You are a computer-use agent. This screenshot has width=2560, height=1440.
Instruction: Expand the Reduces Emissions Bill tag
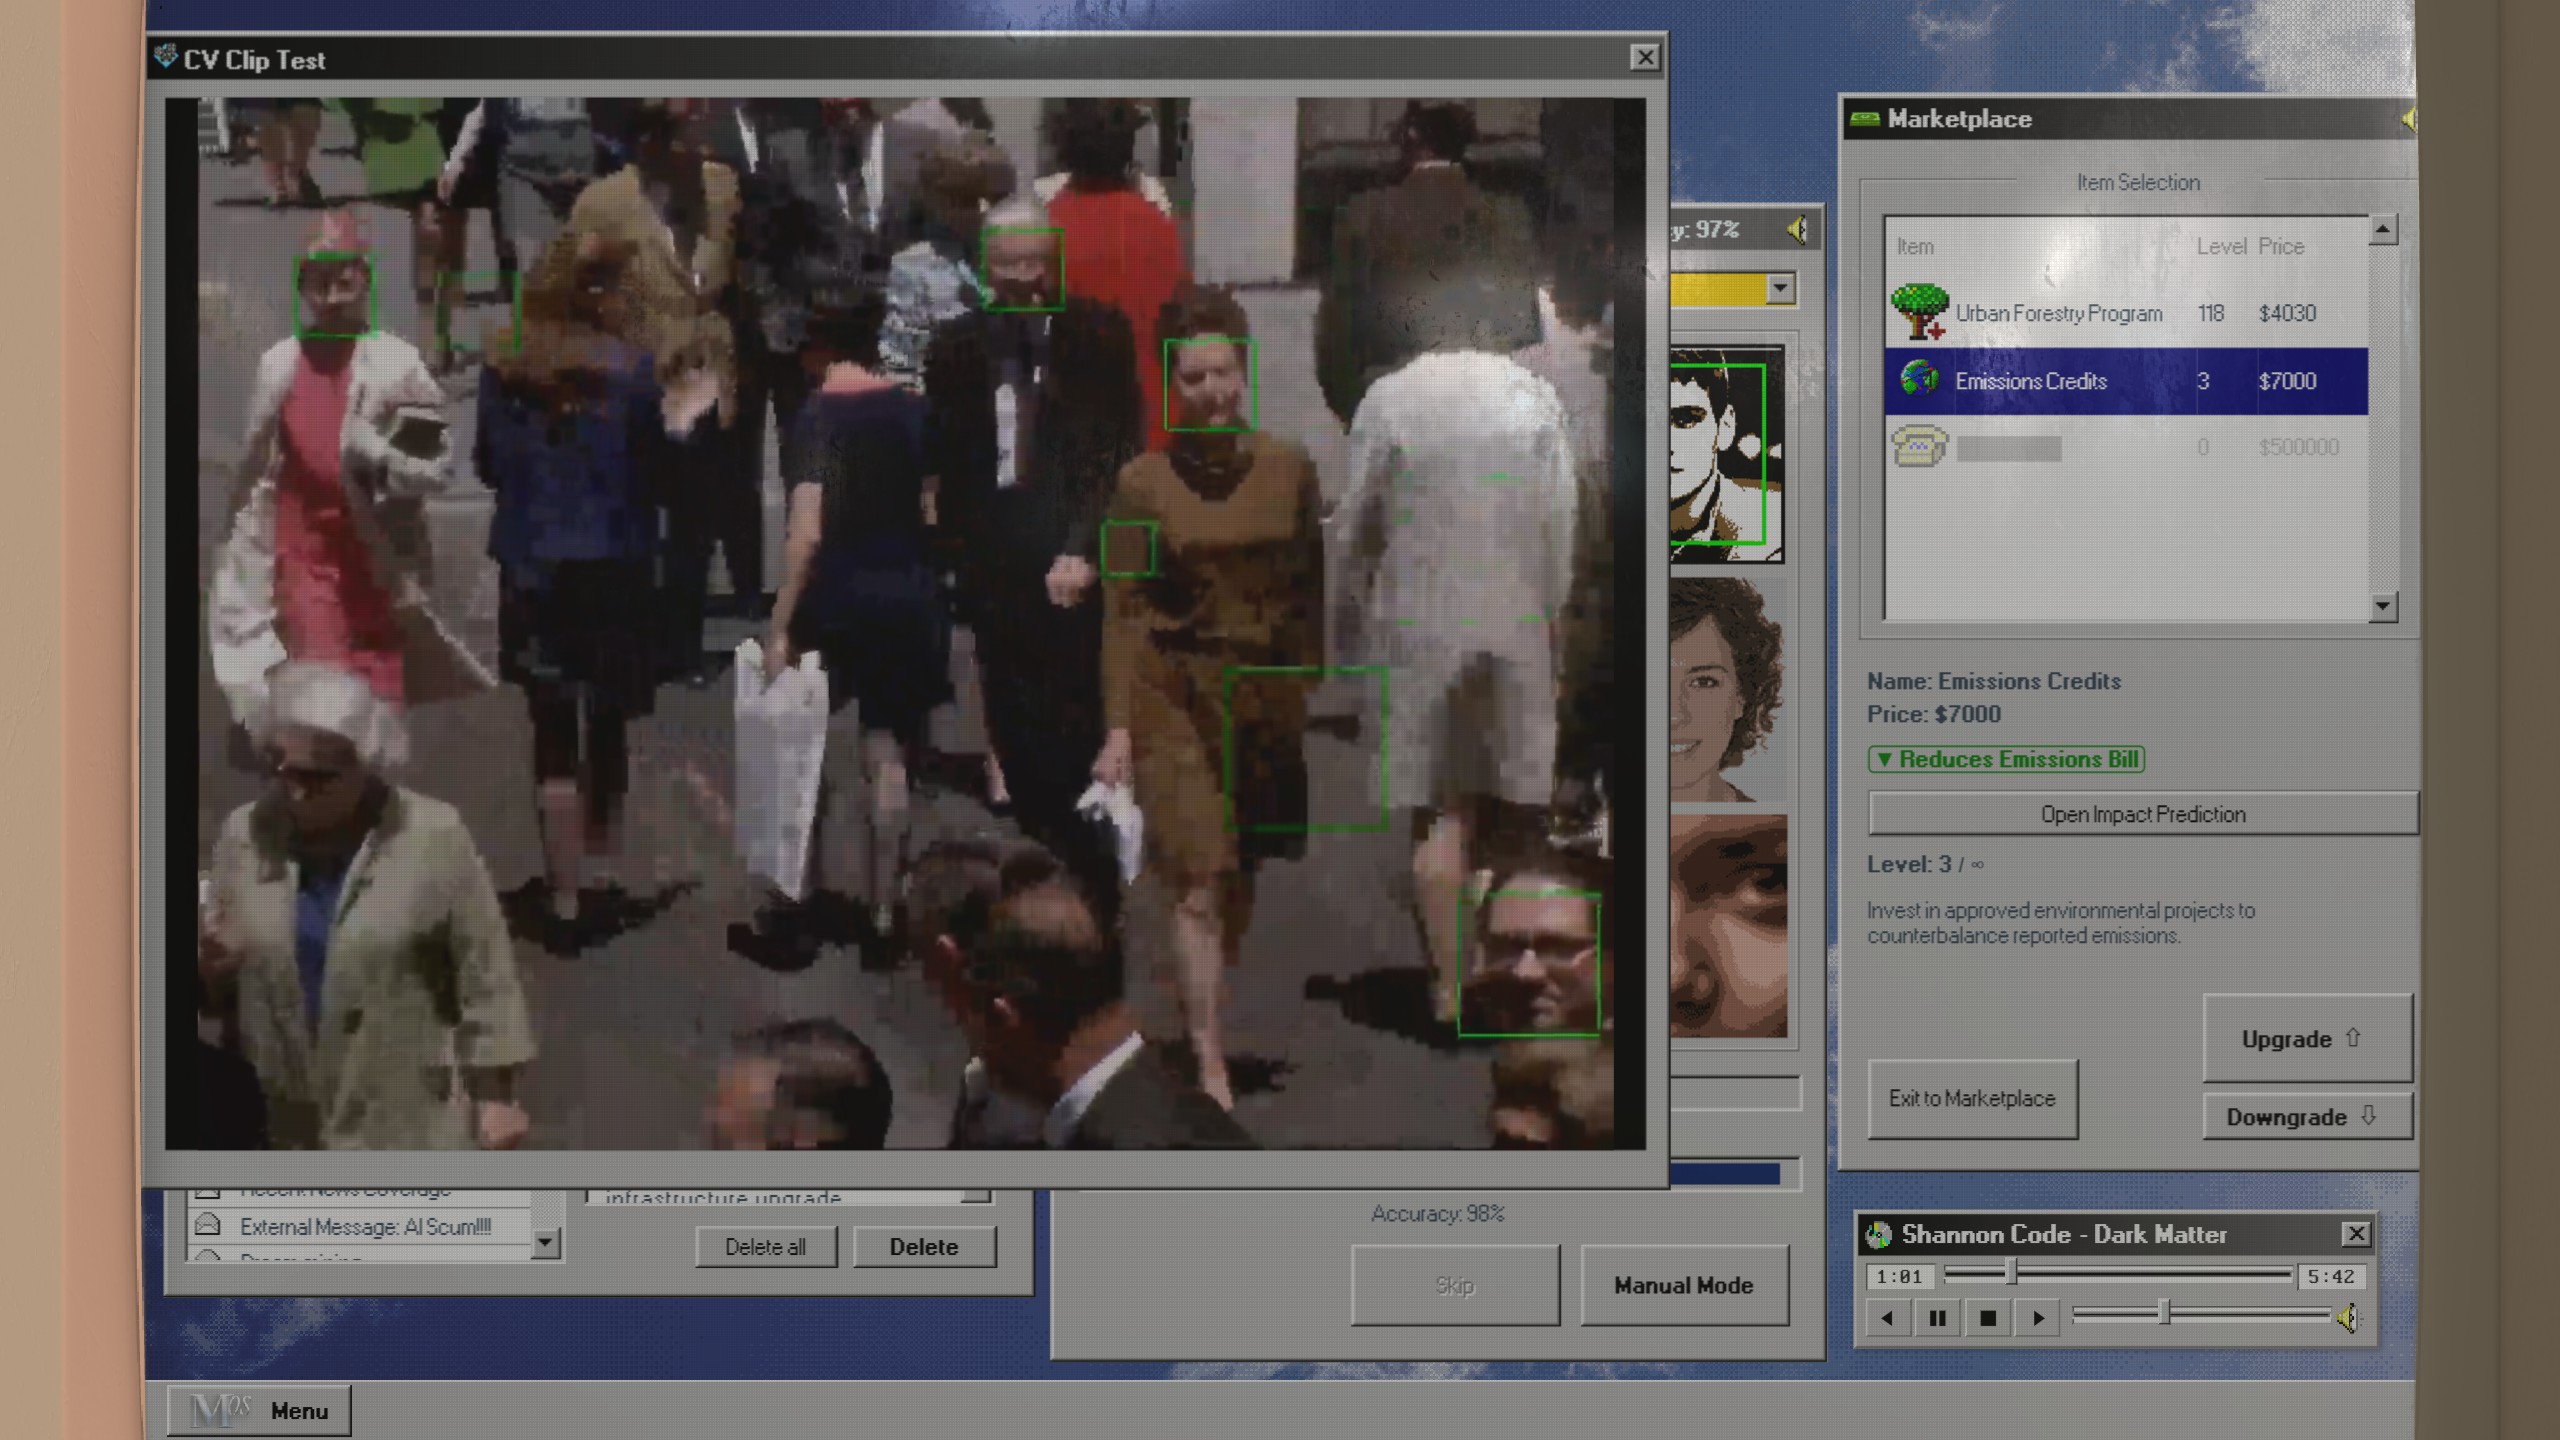point(2006,759)
